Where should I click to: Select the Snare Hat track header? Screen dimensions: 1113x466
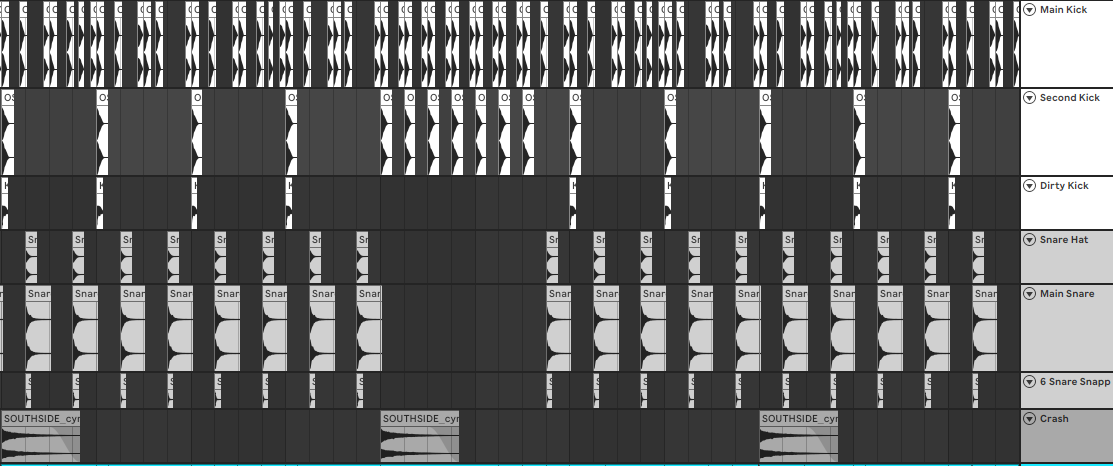(1064, 240)
